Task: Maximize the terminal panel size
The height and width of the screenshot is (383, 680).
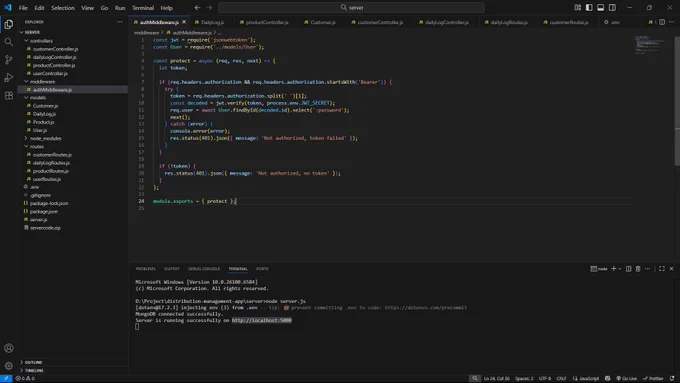Action: tap(662, 268)
